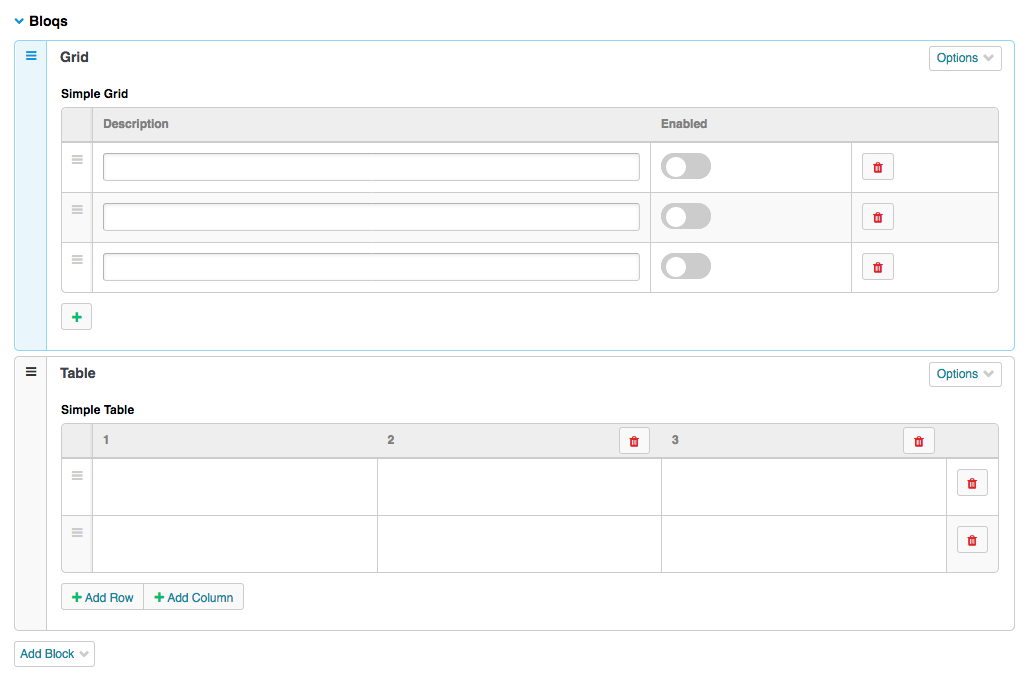Add new grid row with plus button
Screen dimensions: 1030x677
point(76,317)
